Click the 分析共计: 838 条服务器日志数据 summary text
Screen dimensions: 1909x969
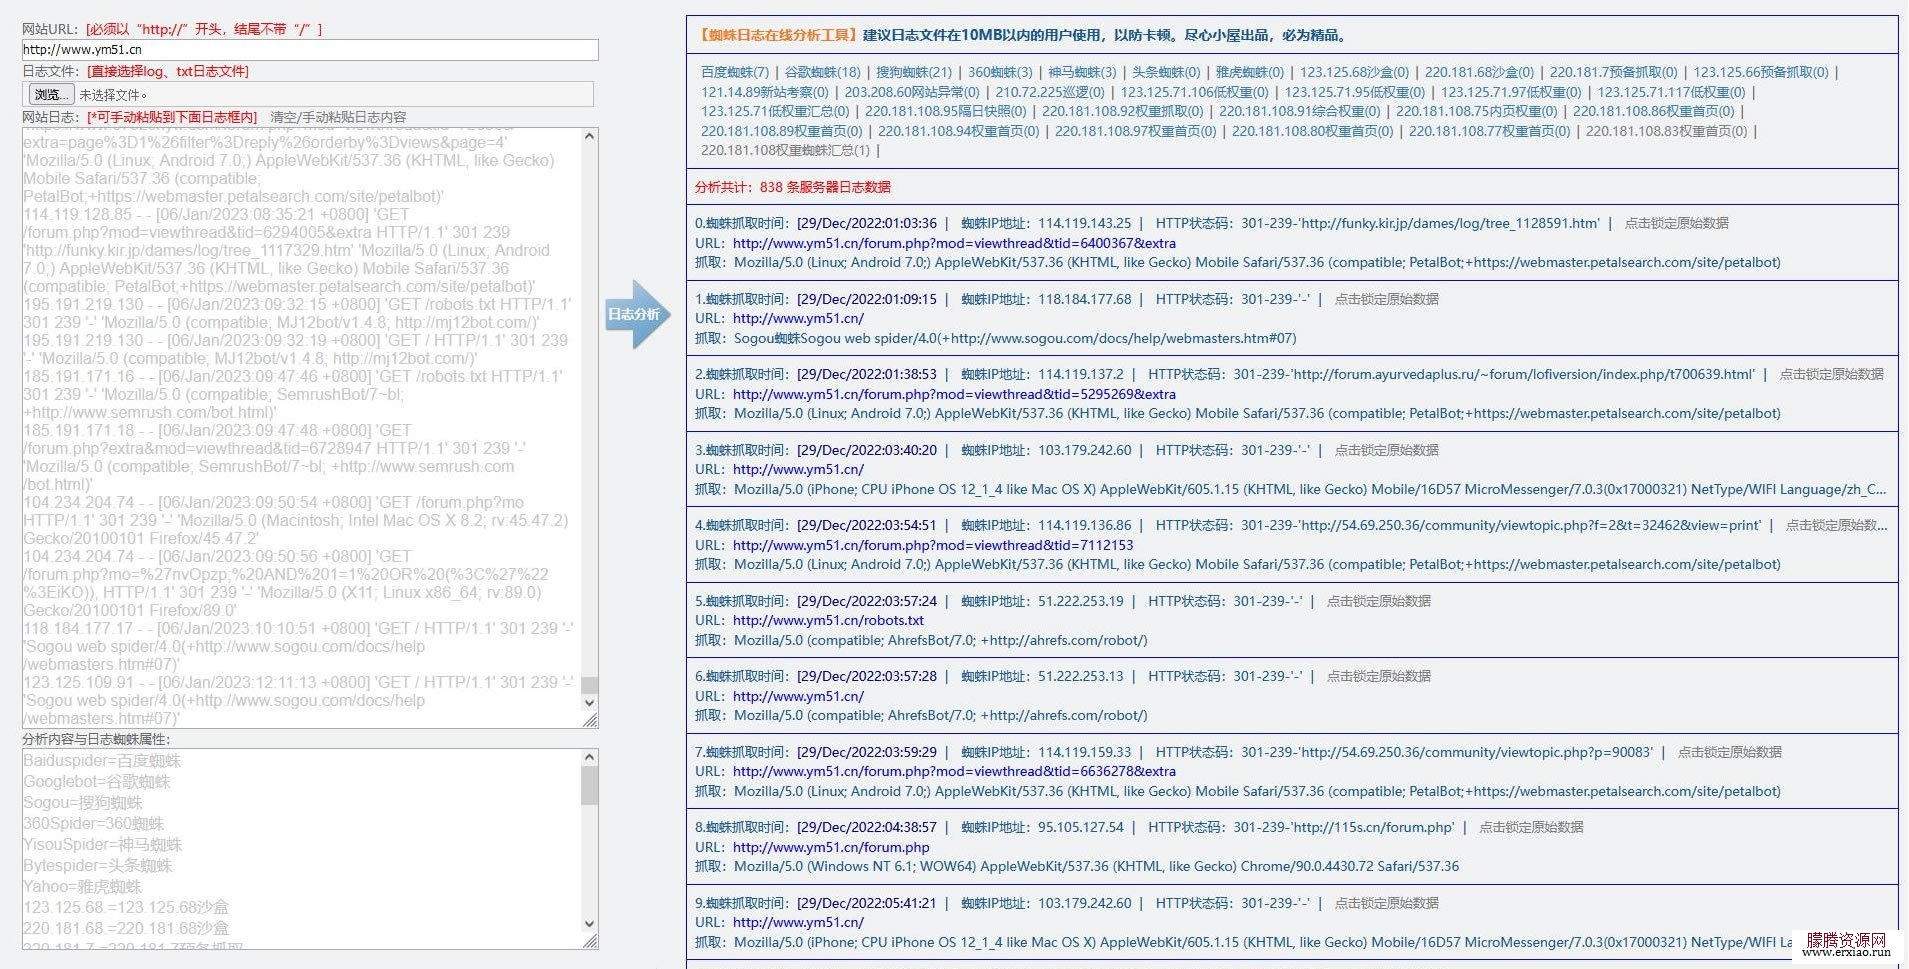pyautogui.click(x=793, y=187)
